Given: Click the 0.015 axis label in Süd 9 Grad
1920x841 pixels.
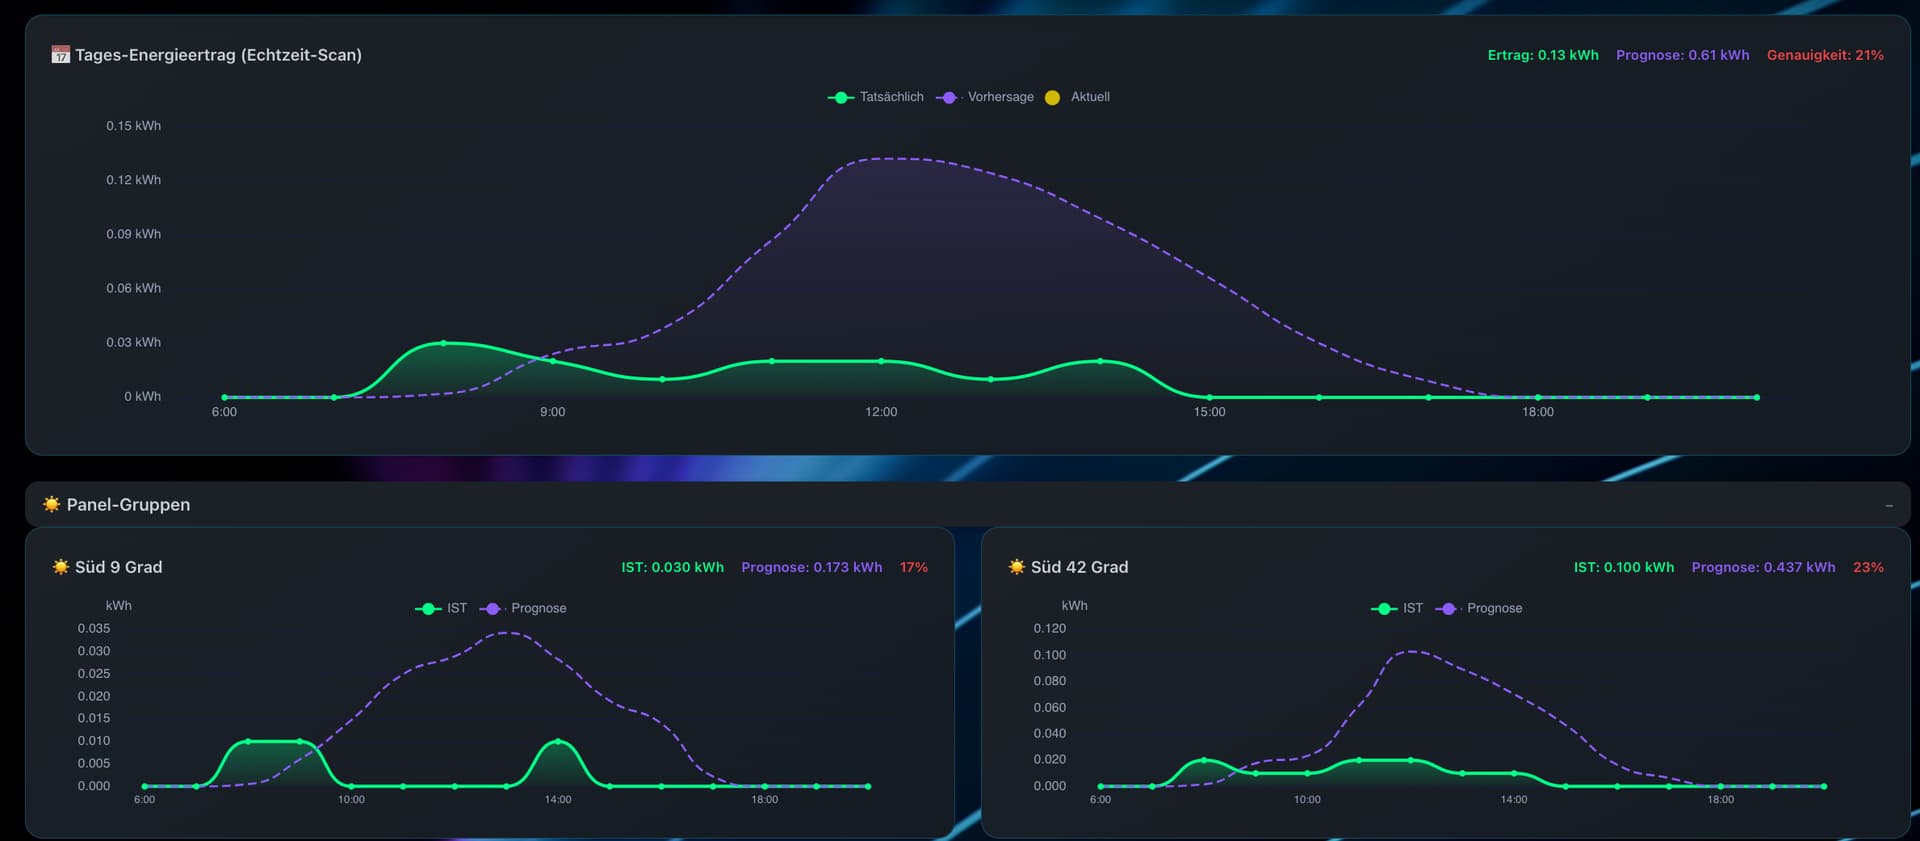Looking at the screenshot, I should point(94,718).
